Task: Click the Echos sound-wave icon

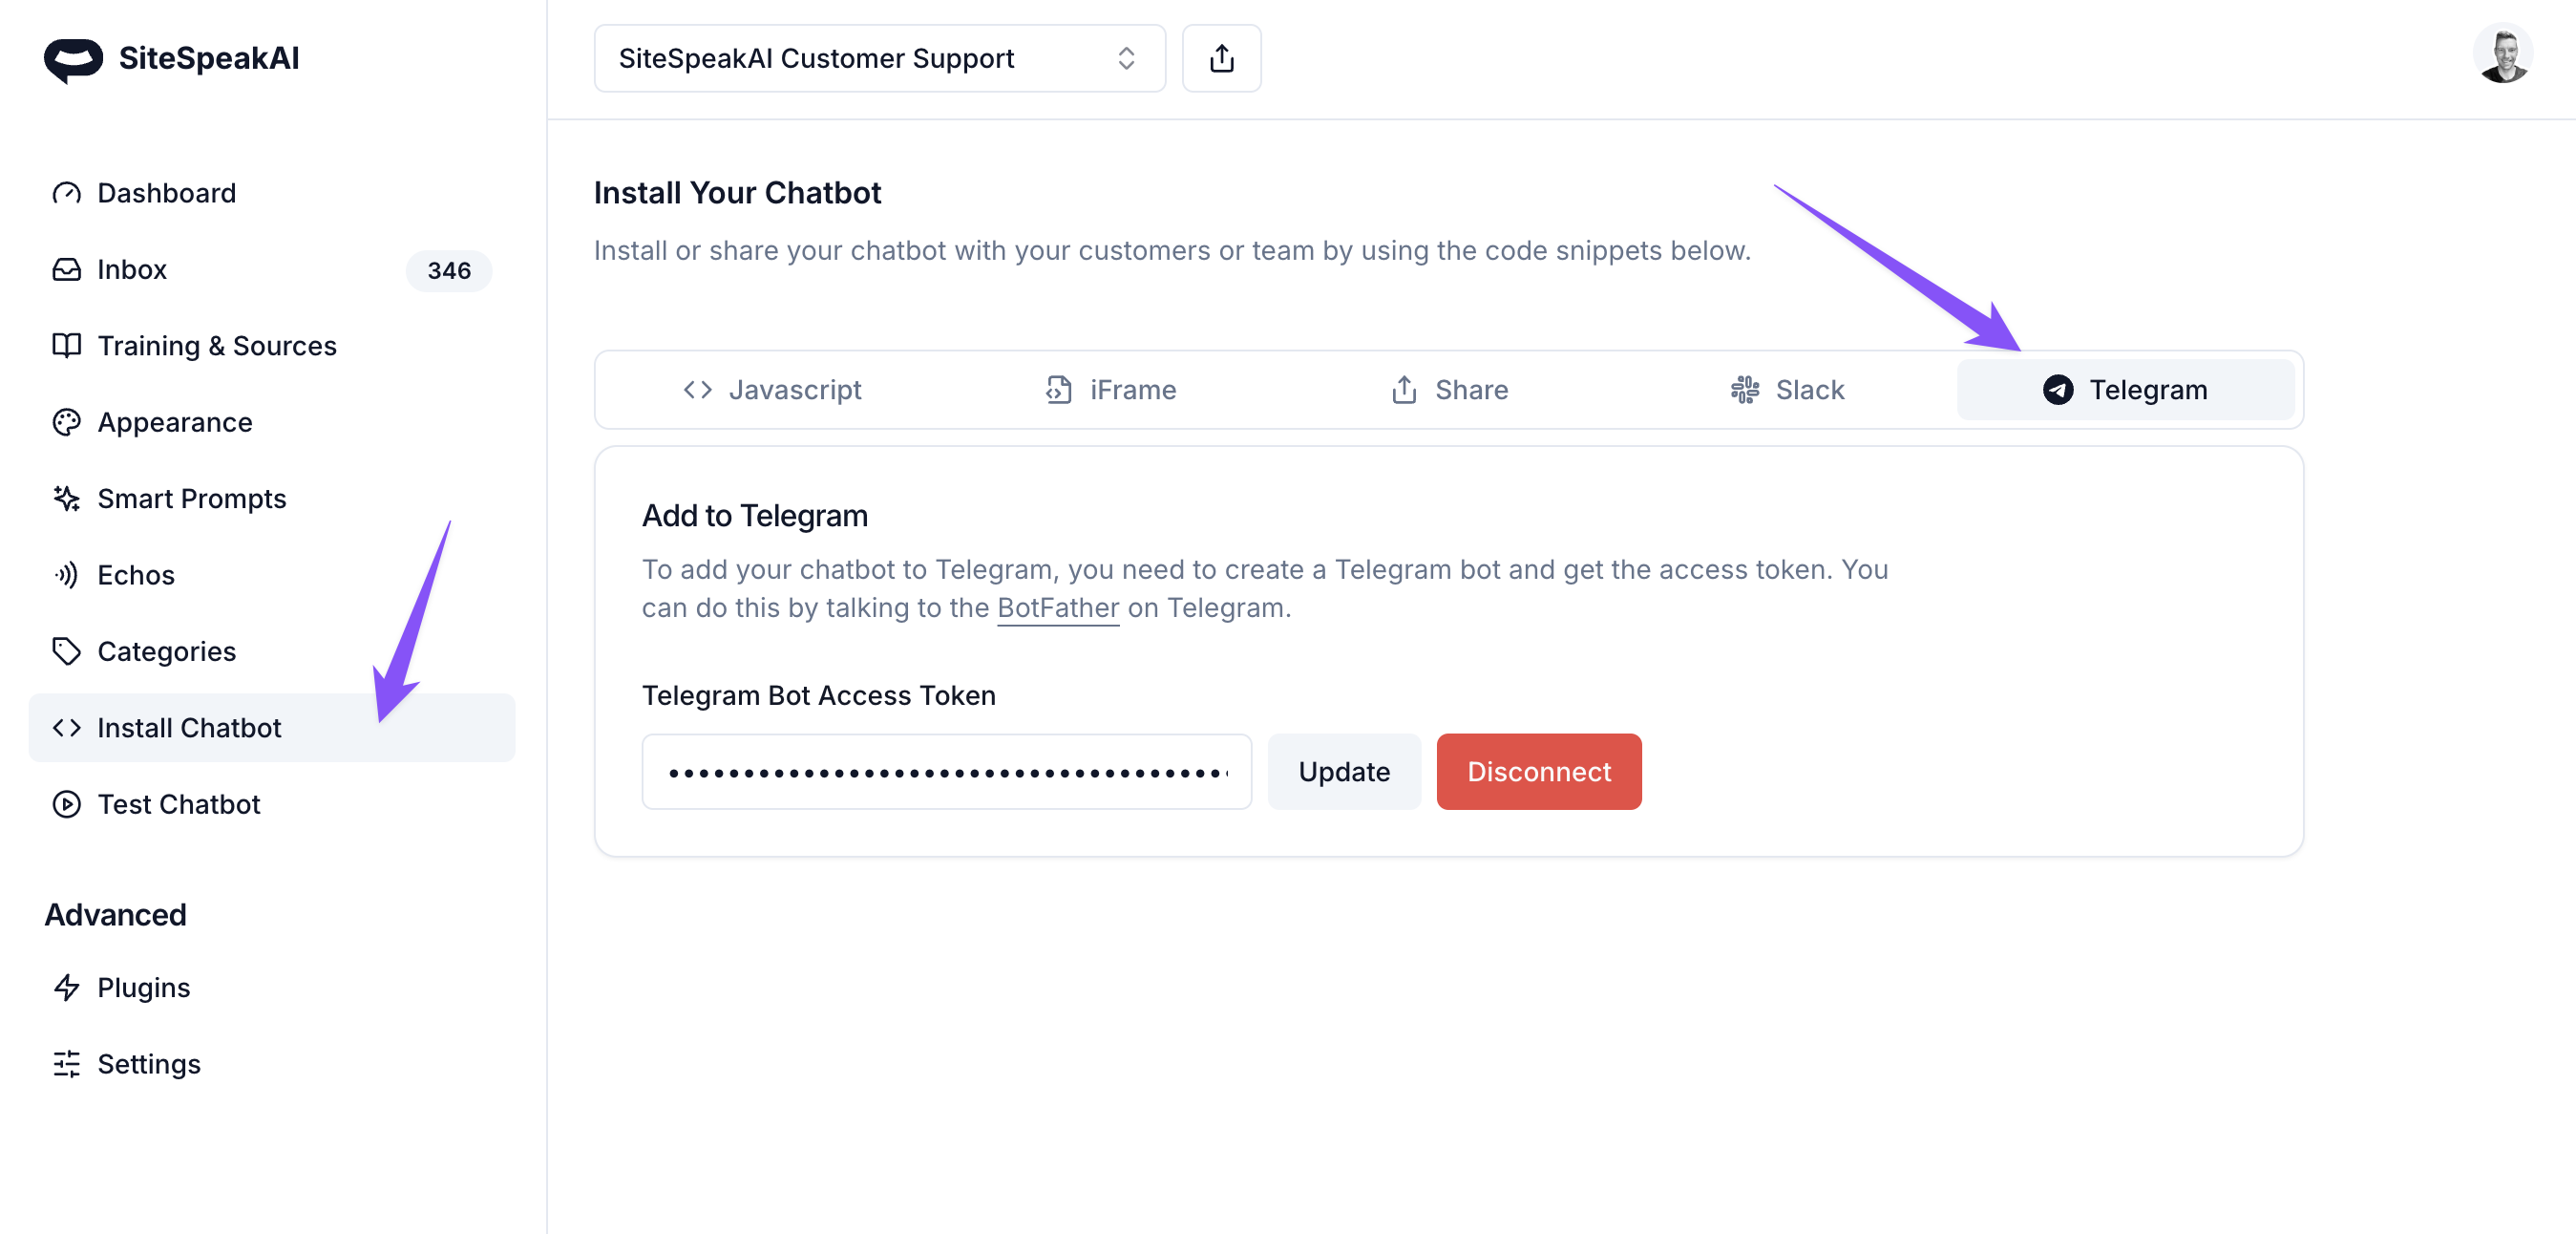Action: click(67, 575)
